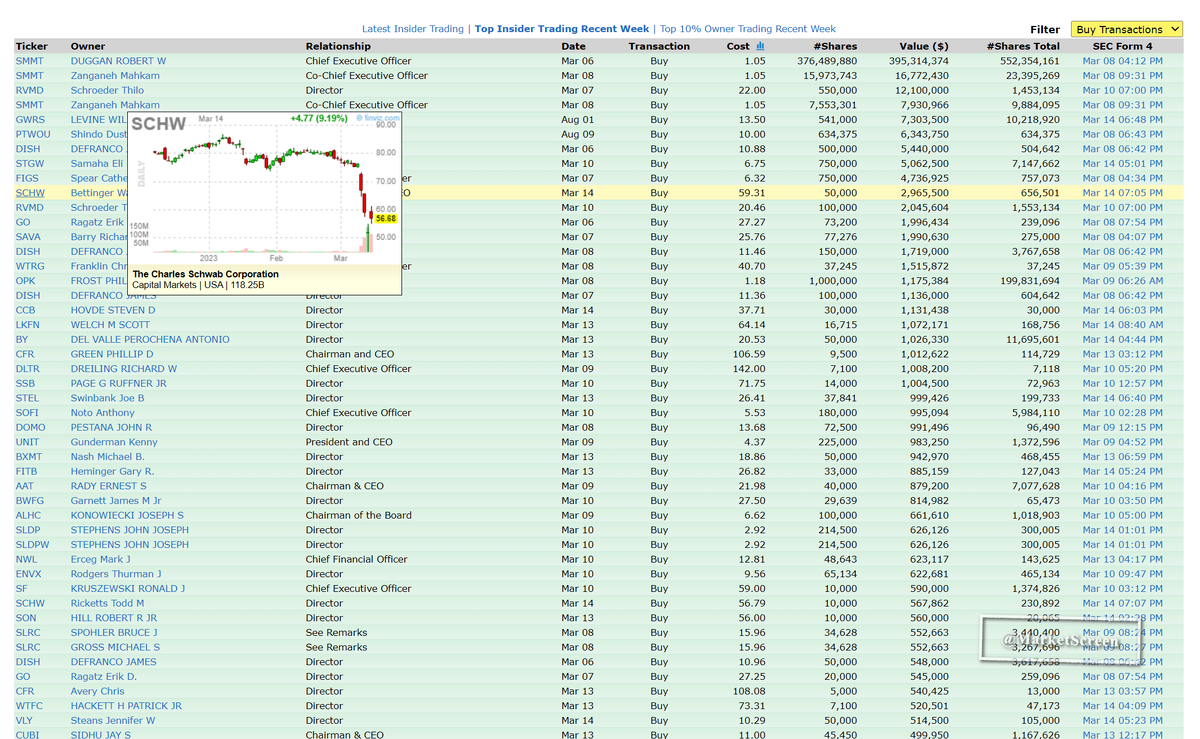The width and height of the screenshot is (1200, 739).
Task: Open the ENVX ticker link
Action: 29,574
